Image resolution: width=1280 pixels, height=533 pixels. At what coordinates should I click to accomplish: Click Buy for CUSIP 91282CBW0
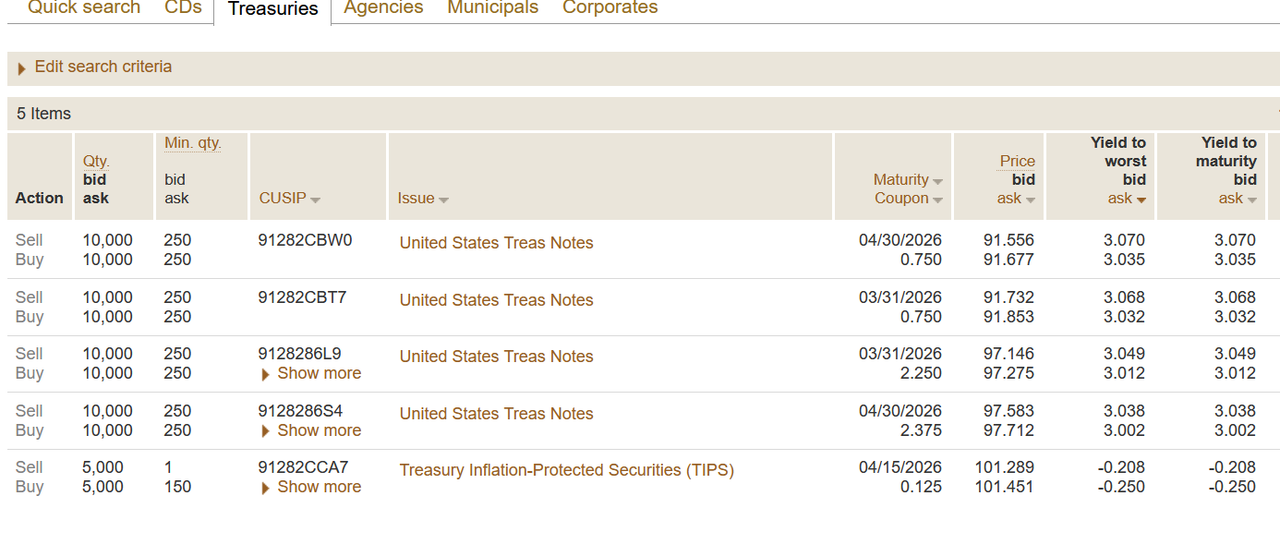[x=30, y=260]
